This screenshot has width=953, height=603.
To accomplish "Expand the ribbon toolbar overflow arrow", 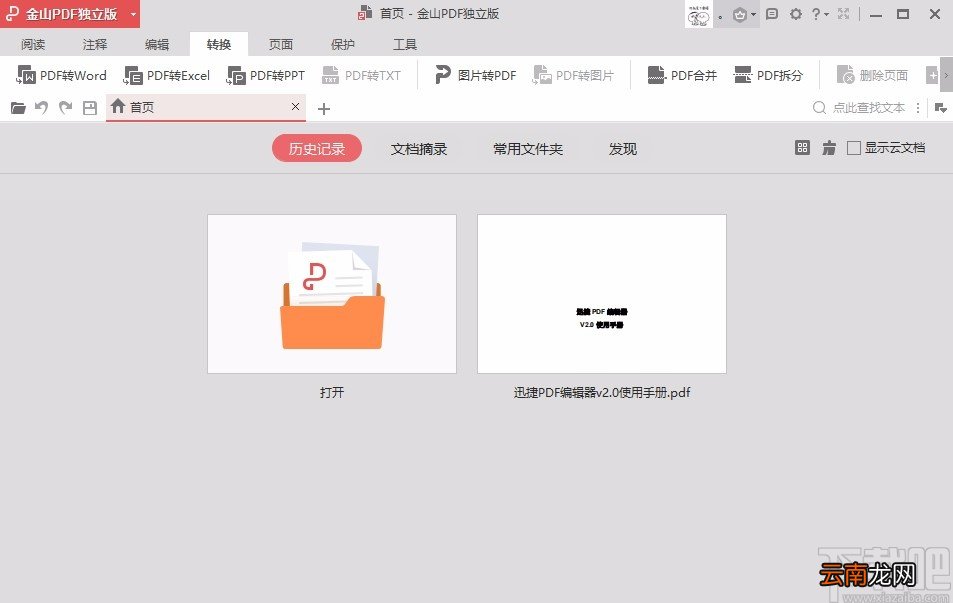I will click(946, 75).
